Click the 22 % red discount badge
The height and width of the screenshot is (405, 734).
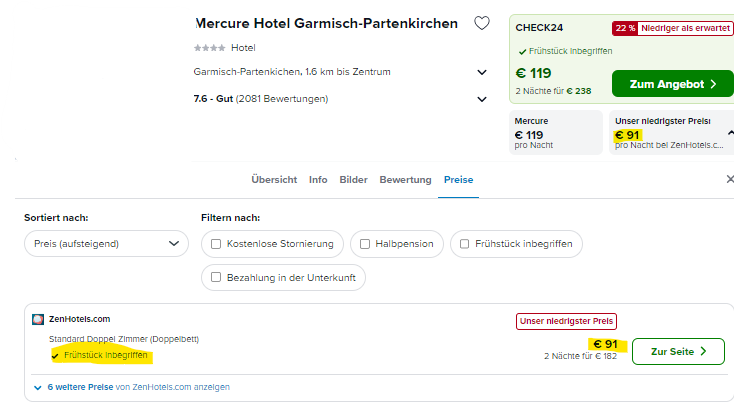(625, 28)
